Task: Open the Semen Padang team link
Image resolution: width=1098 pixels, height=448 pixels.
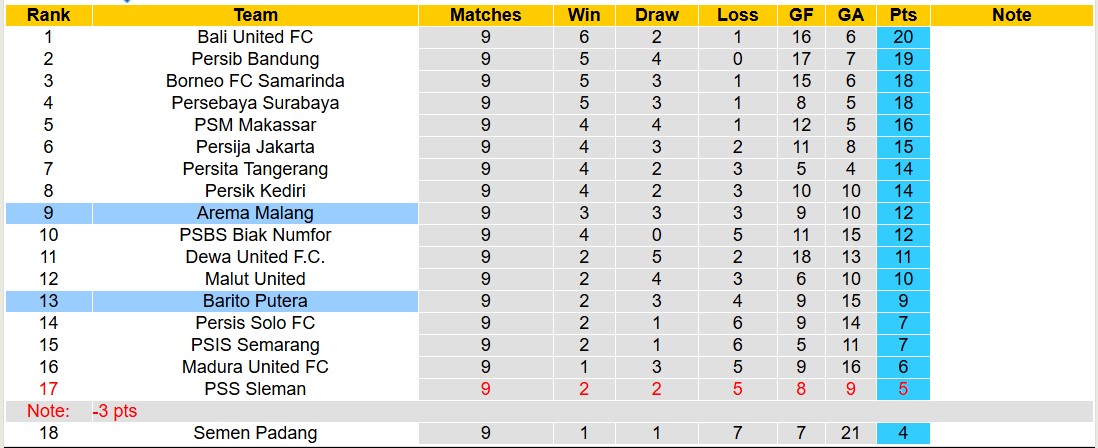Action: coord(255,433)
